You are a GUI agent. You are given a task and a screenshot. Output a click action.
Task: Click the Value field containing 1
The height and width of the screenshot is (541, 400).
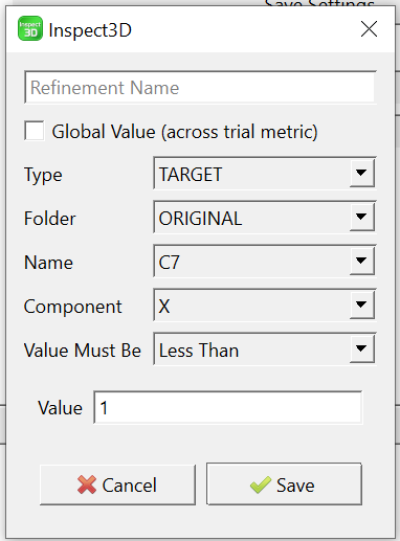[x=228, y=407]
